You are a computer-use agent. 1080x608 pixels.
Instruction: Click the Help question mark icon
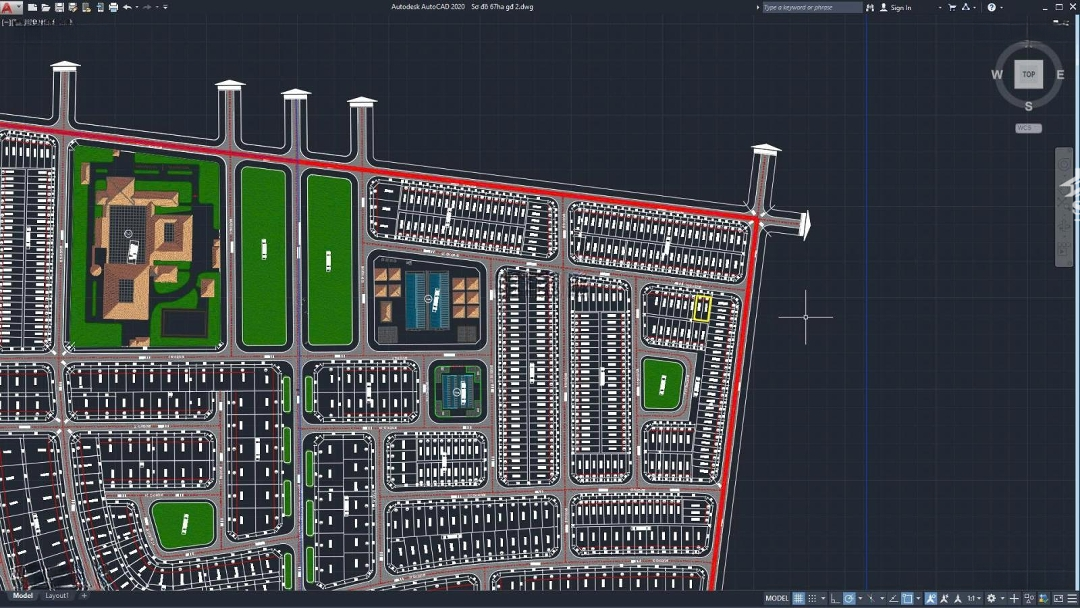(992, 7)
